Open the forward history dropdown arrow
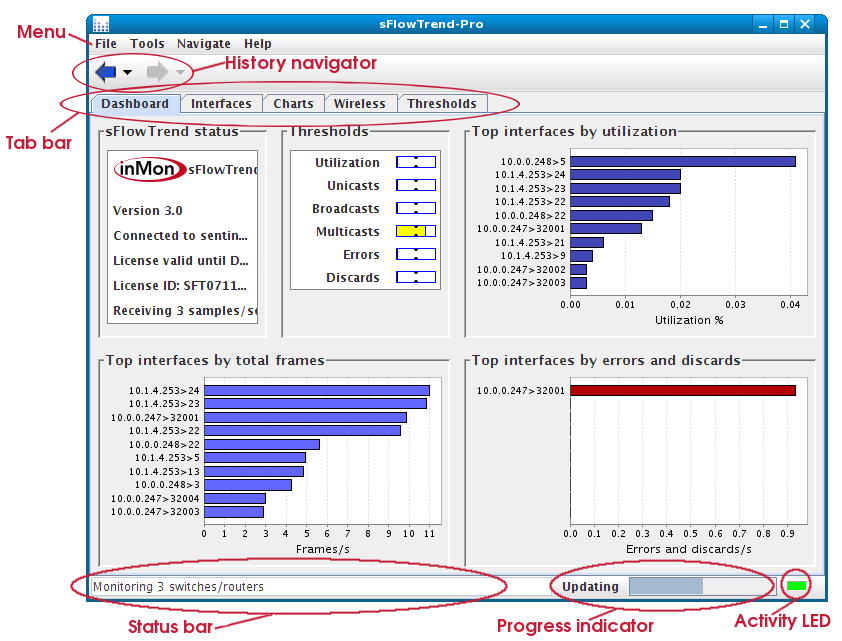This screenshot has width=842, height=641. point(180,73)
